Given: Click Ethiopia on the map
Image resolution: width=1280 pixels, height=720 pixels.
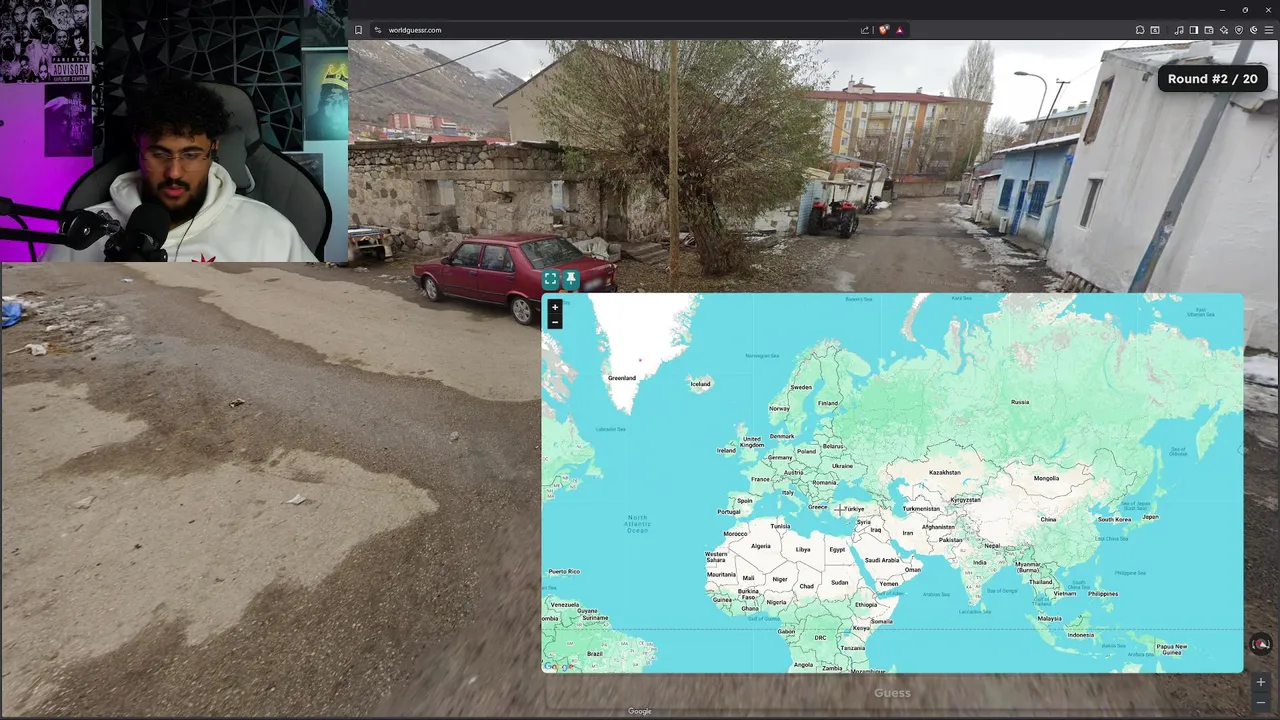Looking at the screenshot, I should (865, 604).
